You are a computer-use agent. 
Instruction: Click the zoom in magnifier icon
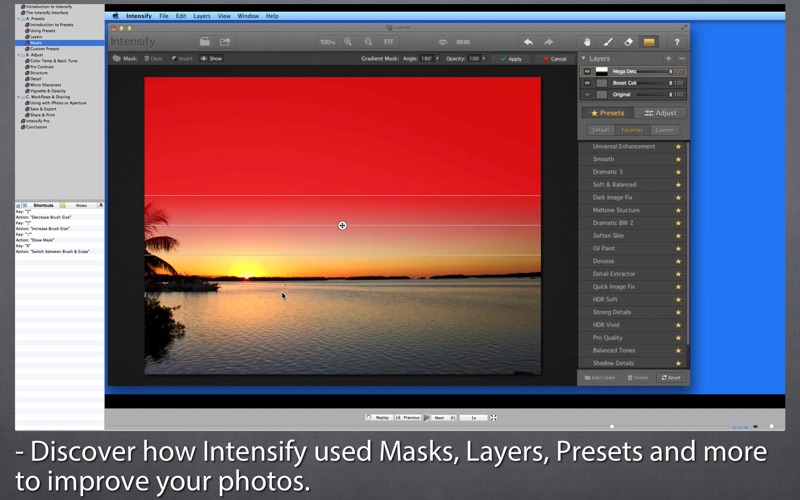coord(348,42)
